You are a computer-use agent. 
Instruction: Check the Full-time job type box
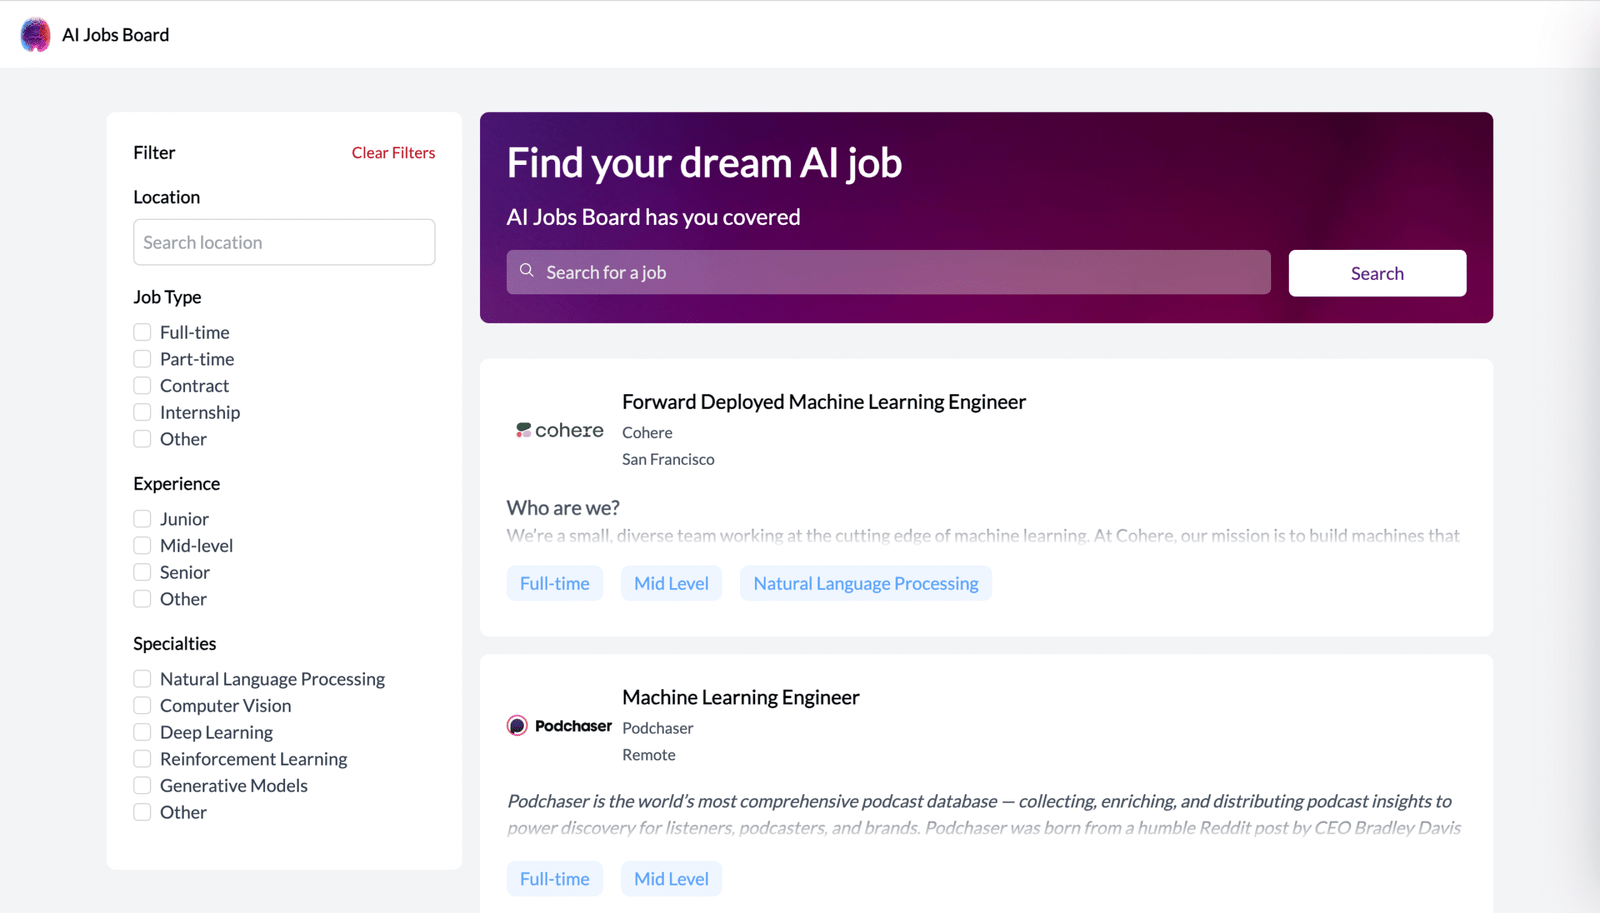tap(142, 332)
